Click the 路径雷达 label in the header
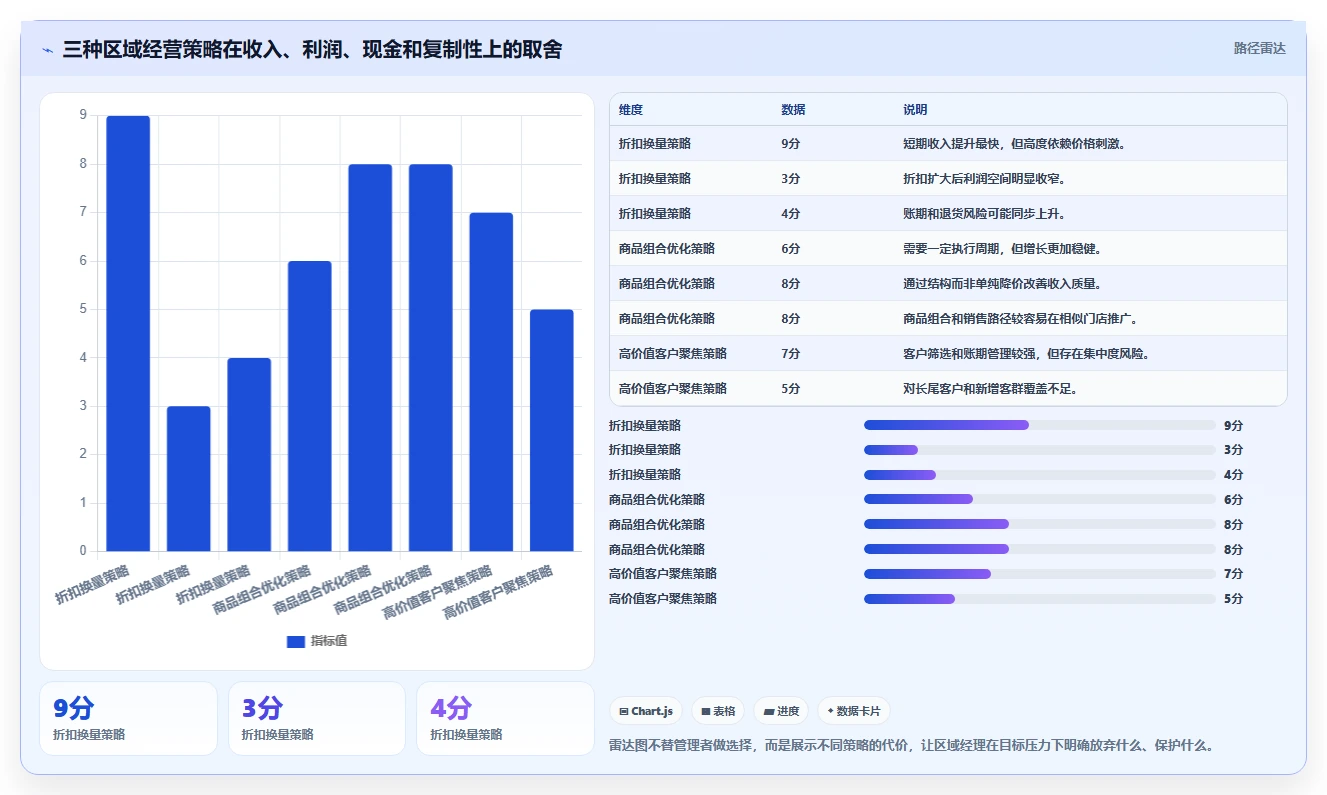Screen dimensions: 1327x795 pyautogui.click(x=1259, y=48)
